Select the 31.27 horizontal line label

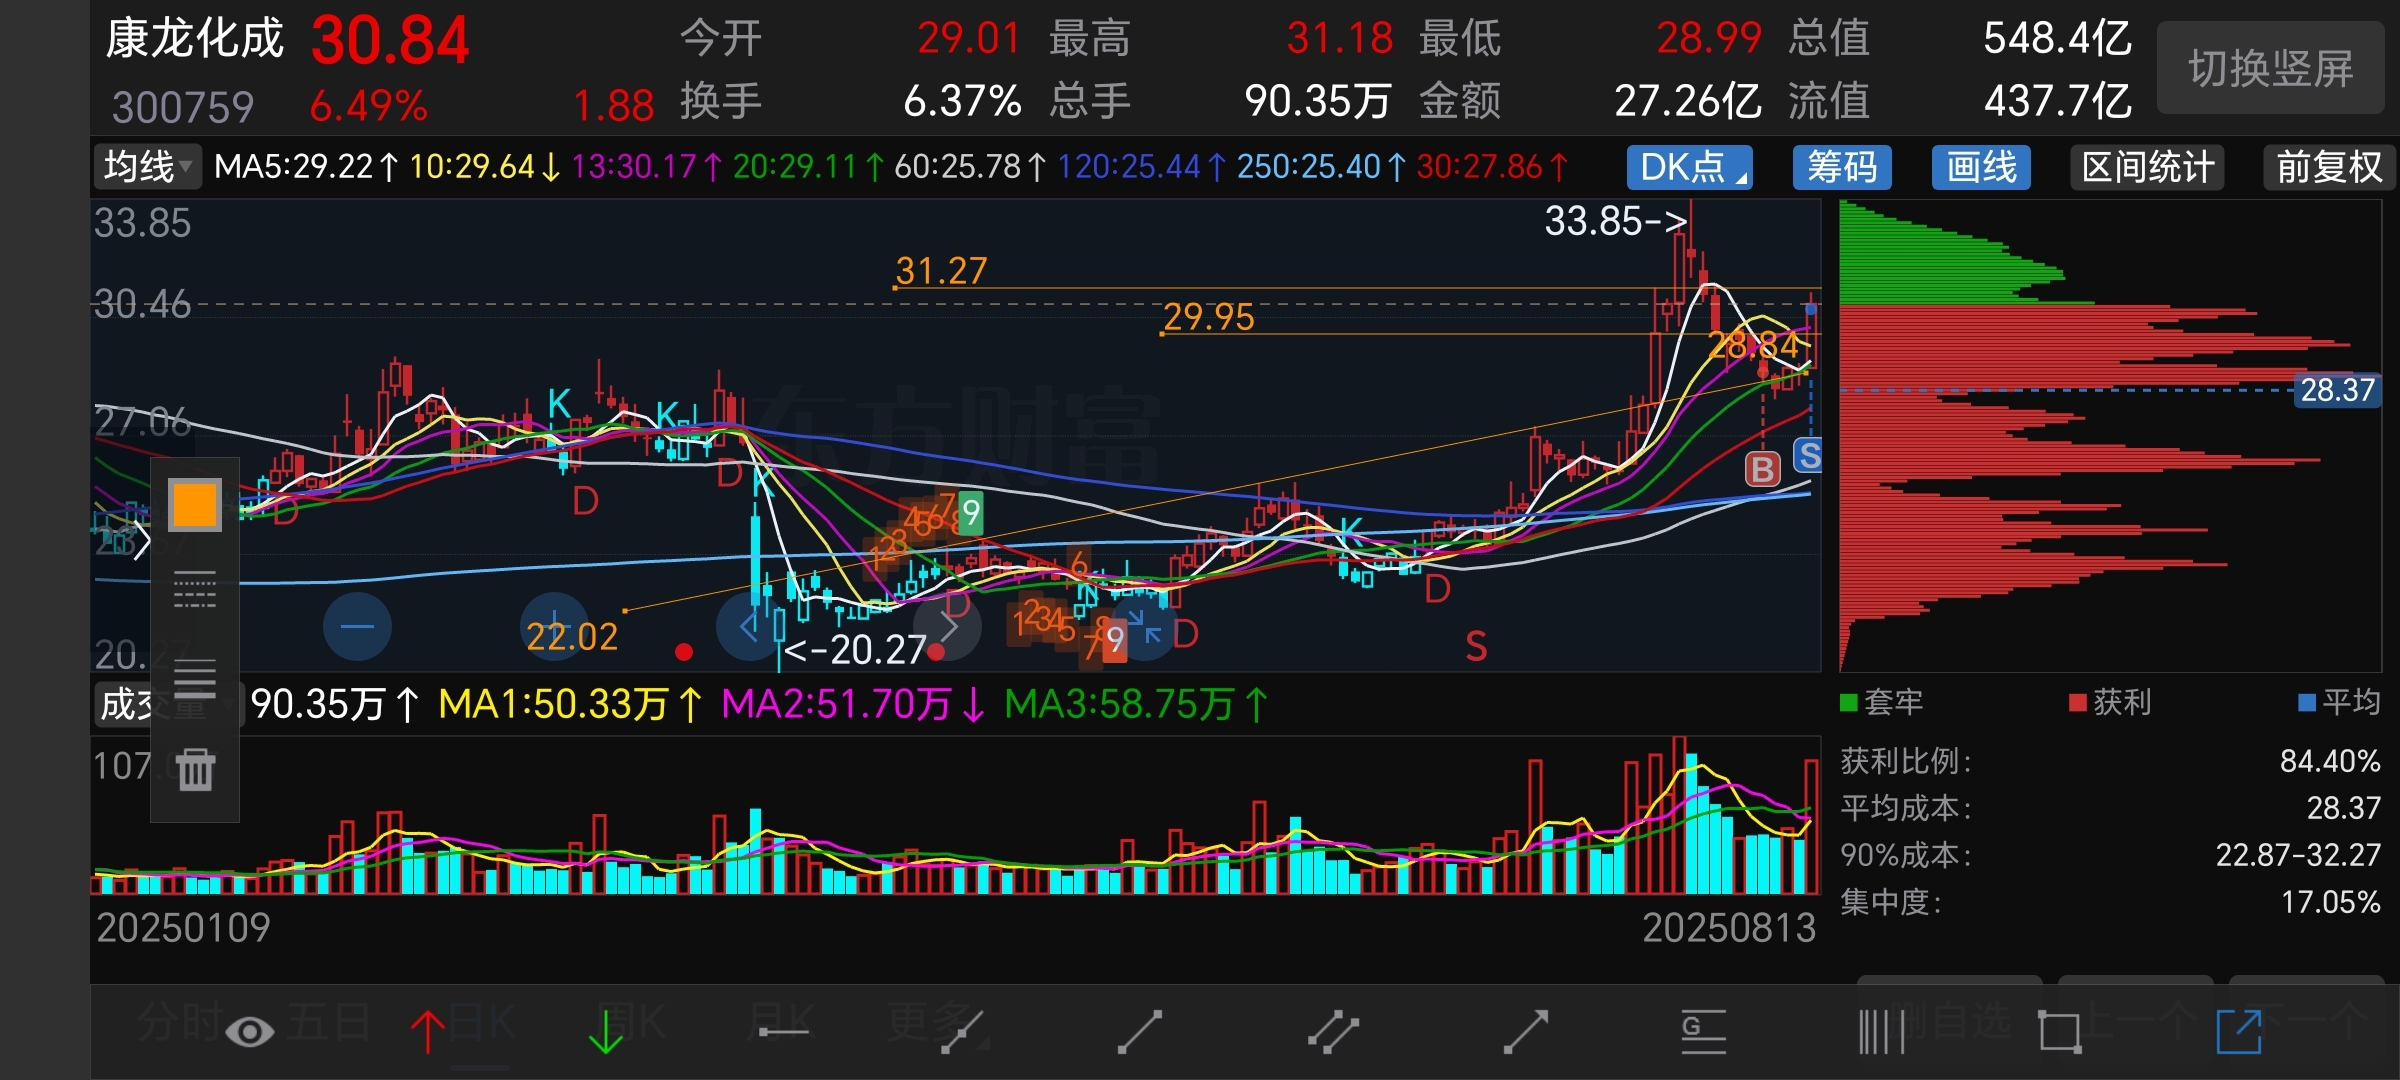pos(941,271)
